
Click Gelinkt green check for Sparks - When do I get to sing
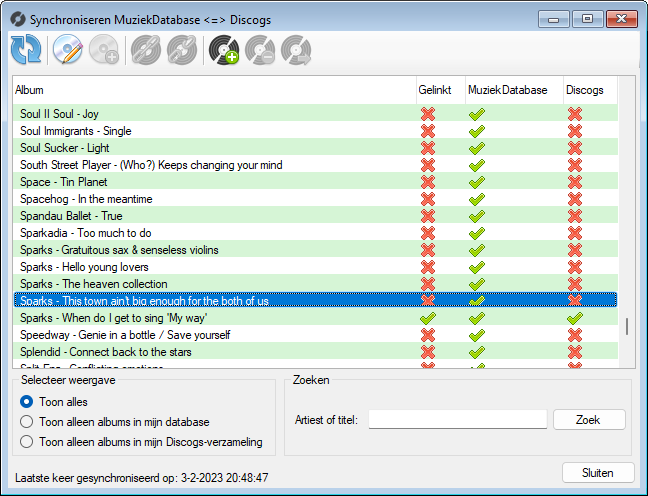(428, 318)
